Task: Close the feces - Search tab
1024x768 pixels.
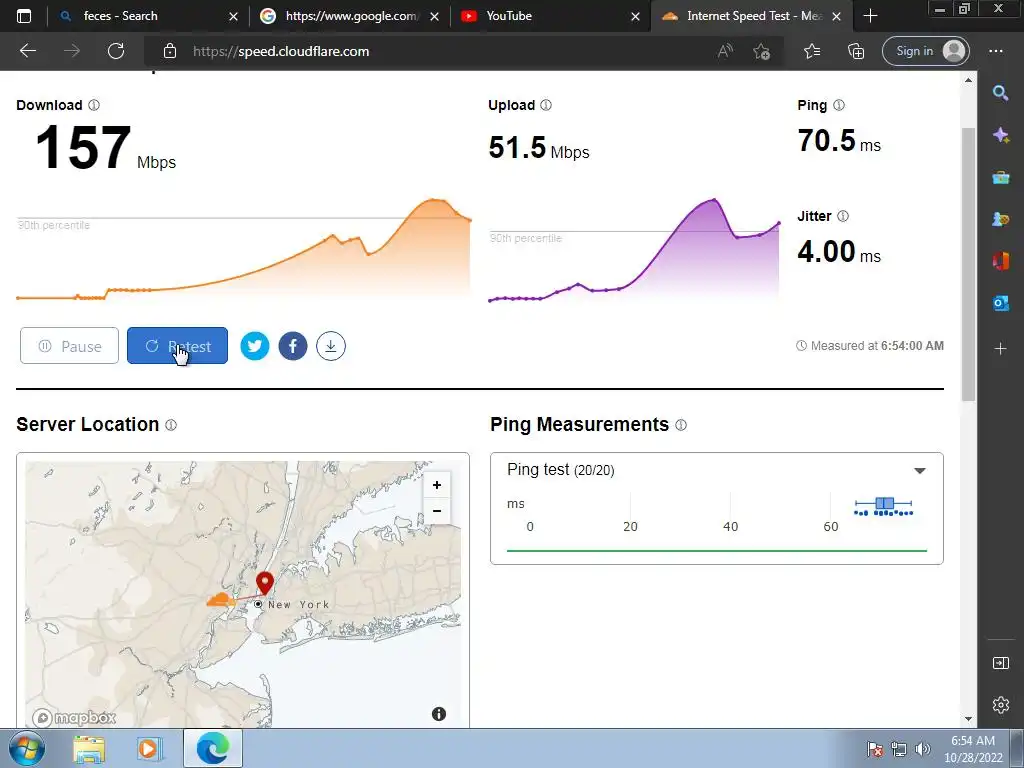Action: point(233,16)
